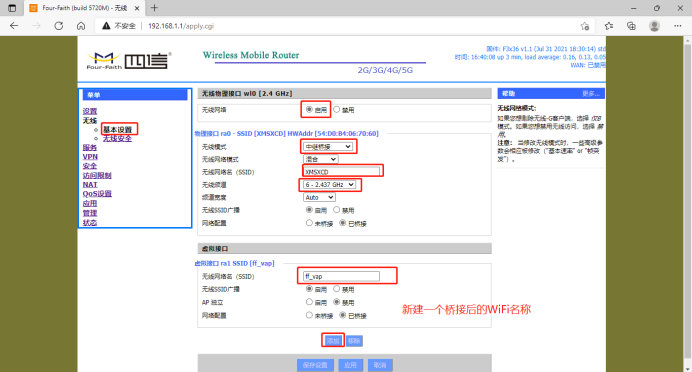Click the 添加 virtual interface button
The image size is (692, 372).
click(x=333, y=341)
